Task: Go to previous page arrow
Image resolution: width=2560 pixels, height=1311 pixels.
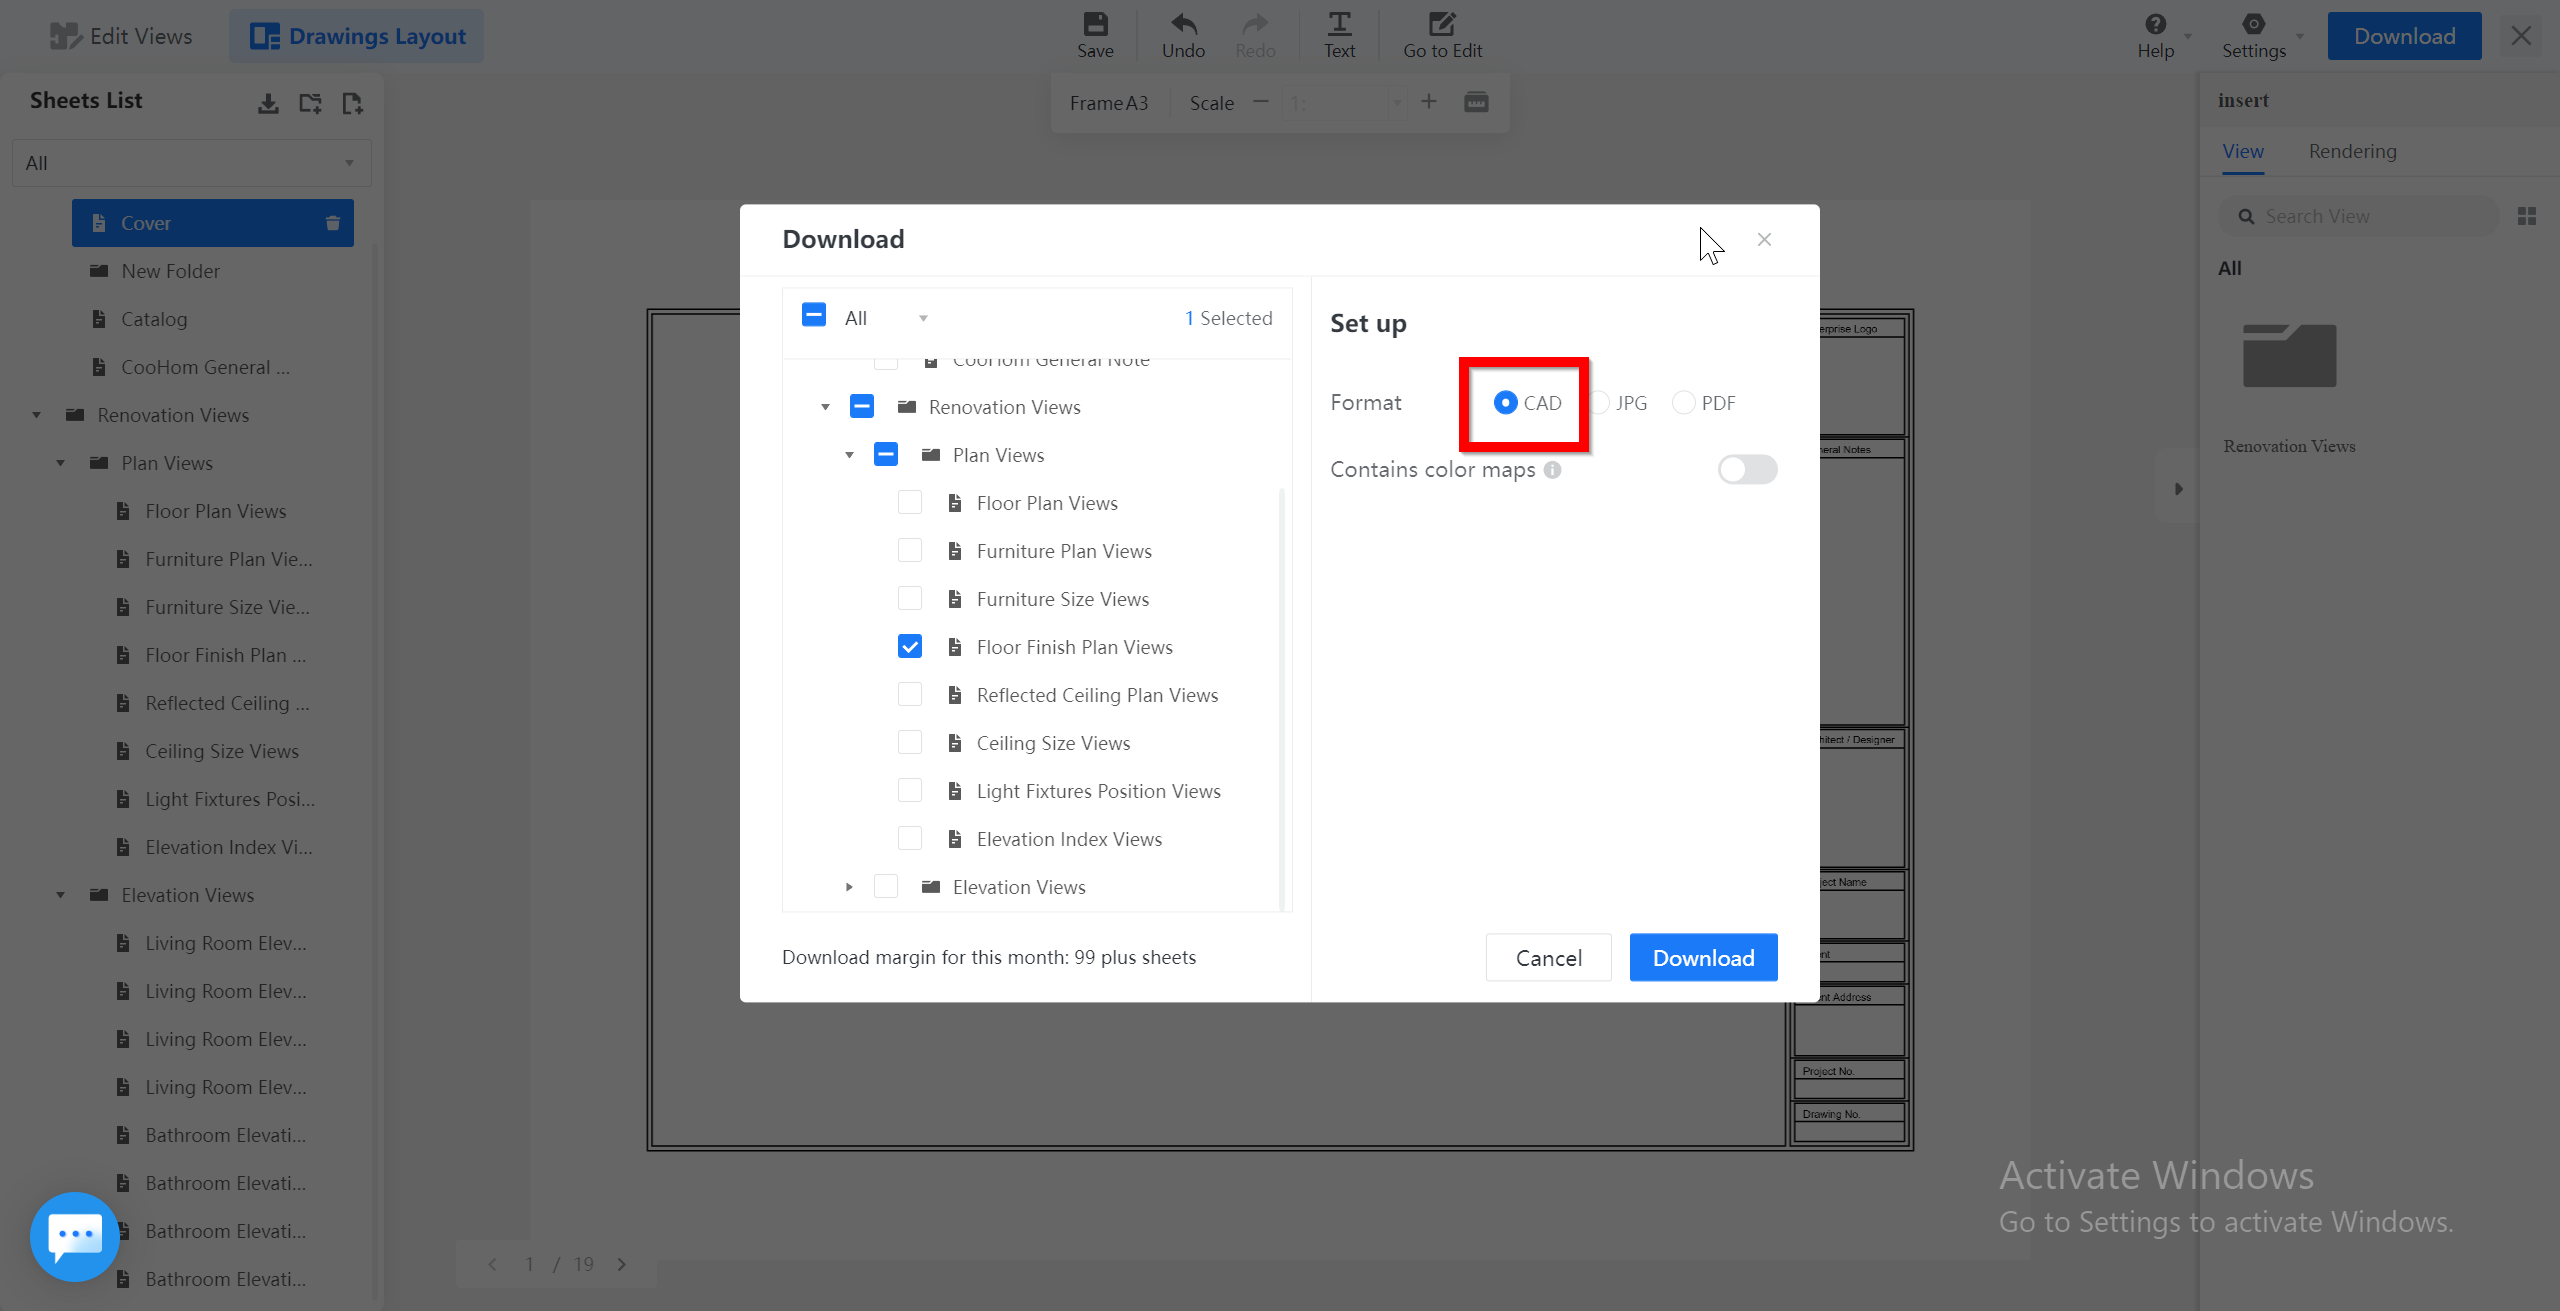Action: pyautogui.click(x=492, y=1265)
